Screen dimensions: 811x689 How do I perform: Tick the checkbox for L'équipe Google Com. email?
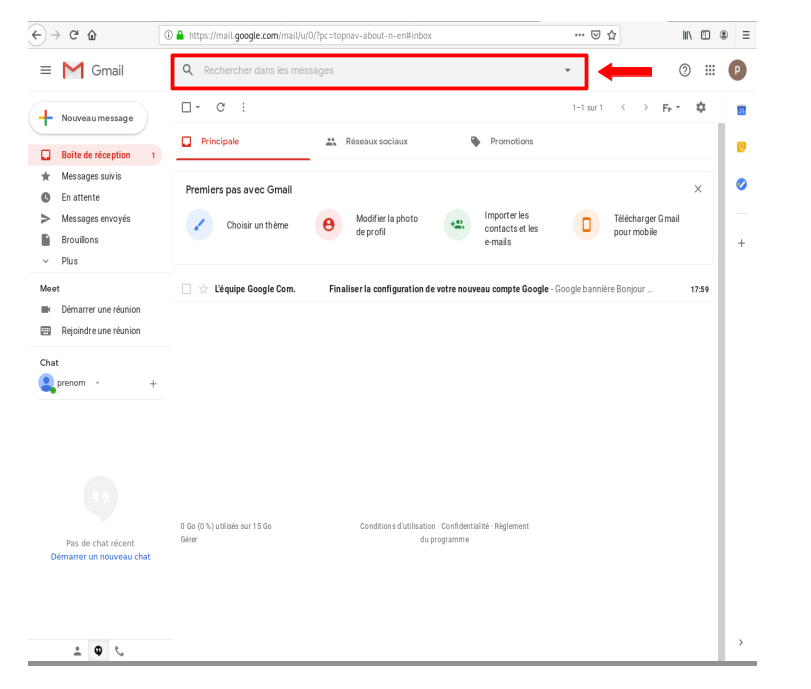[x=186, y=289]
